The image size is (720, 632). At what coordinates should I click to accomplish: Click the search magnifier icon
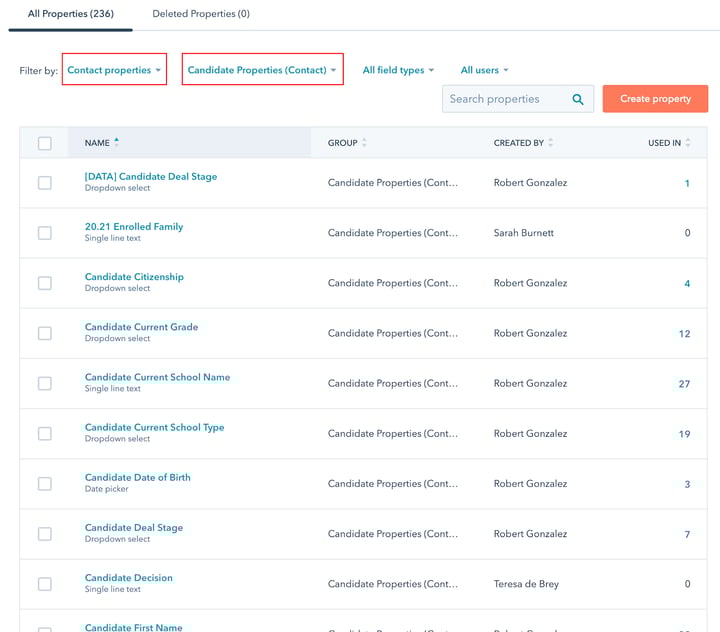(578, 99)
